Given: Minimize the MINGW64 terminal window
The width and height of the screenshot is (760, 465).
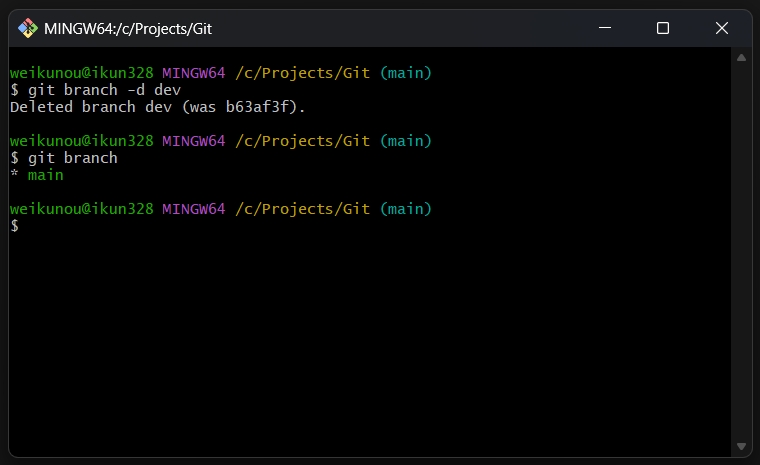Looking at the screenshot, I should [x=604, y=28].
